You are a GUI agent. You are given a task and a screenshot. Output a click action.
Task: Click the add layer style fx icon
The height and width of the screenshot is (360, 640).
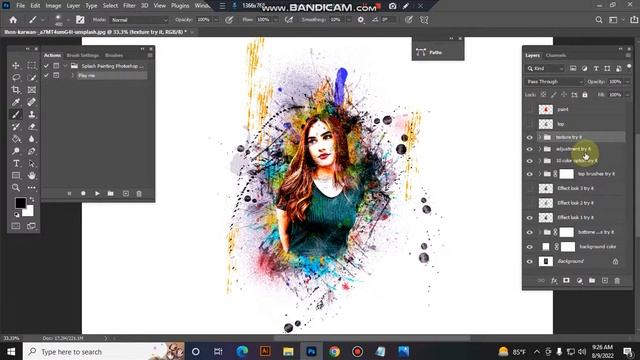tap(554, 280)
